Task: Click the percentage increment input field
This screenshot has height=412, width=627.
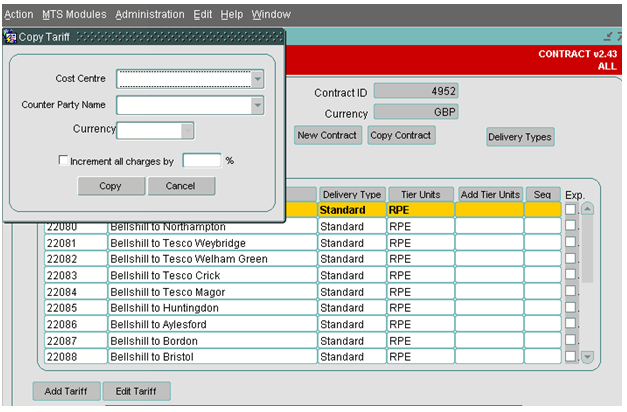Action: click(202, 160)
